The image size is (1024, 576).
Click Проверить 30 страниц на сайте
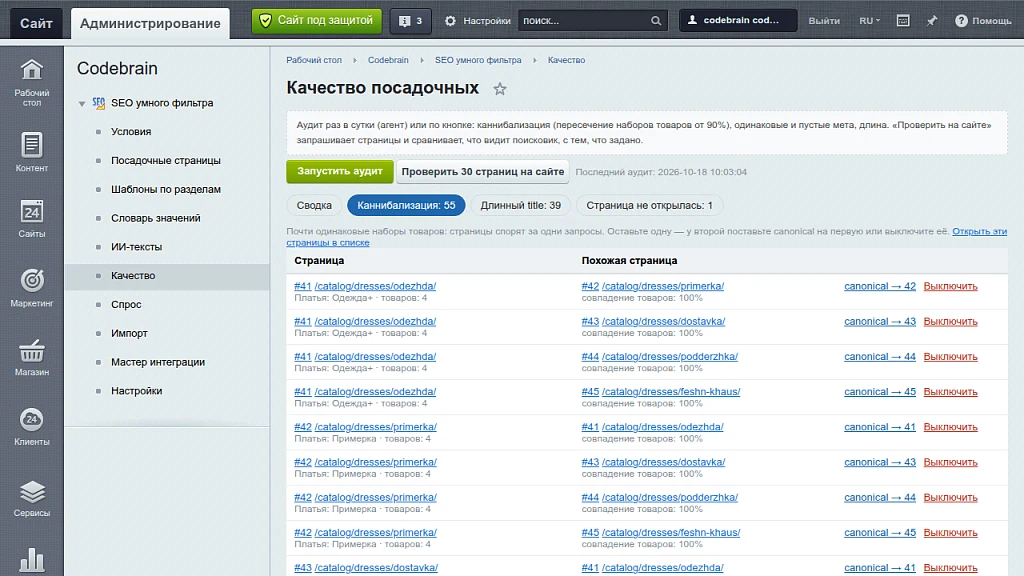483,172
